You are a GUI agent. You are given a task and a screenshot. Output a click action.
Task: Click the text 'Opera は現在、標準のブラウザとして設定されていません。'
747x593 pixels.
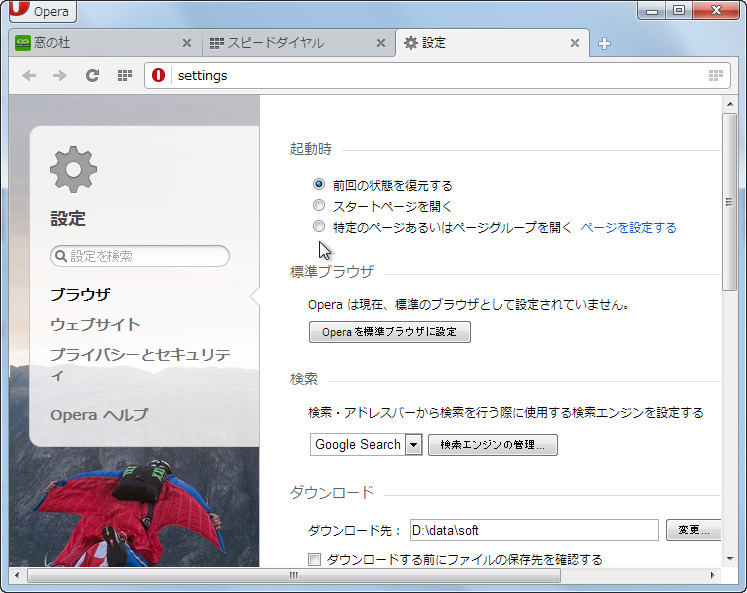click(469, 304)
